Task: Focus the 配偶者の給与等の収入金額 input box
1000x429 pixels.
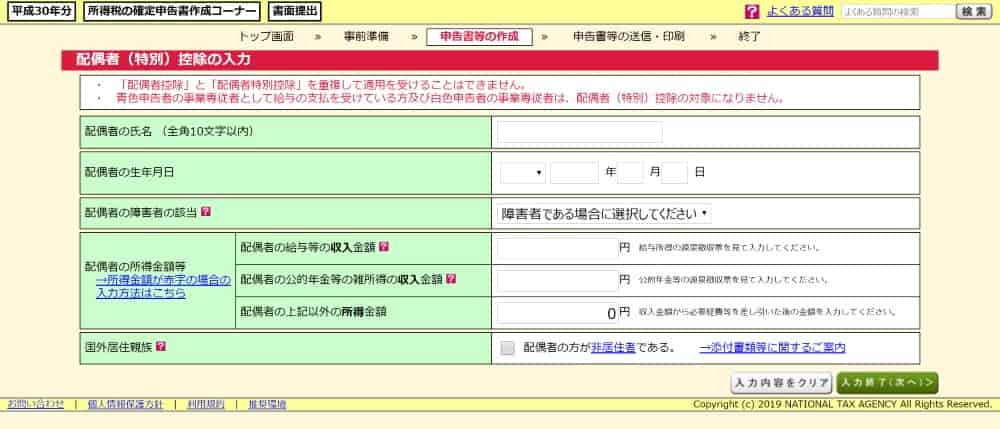Action: click(556, 247)
